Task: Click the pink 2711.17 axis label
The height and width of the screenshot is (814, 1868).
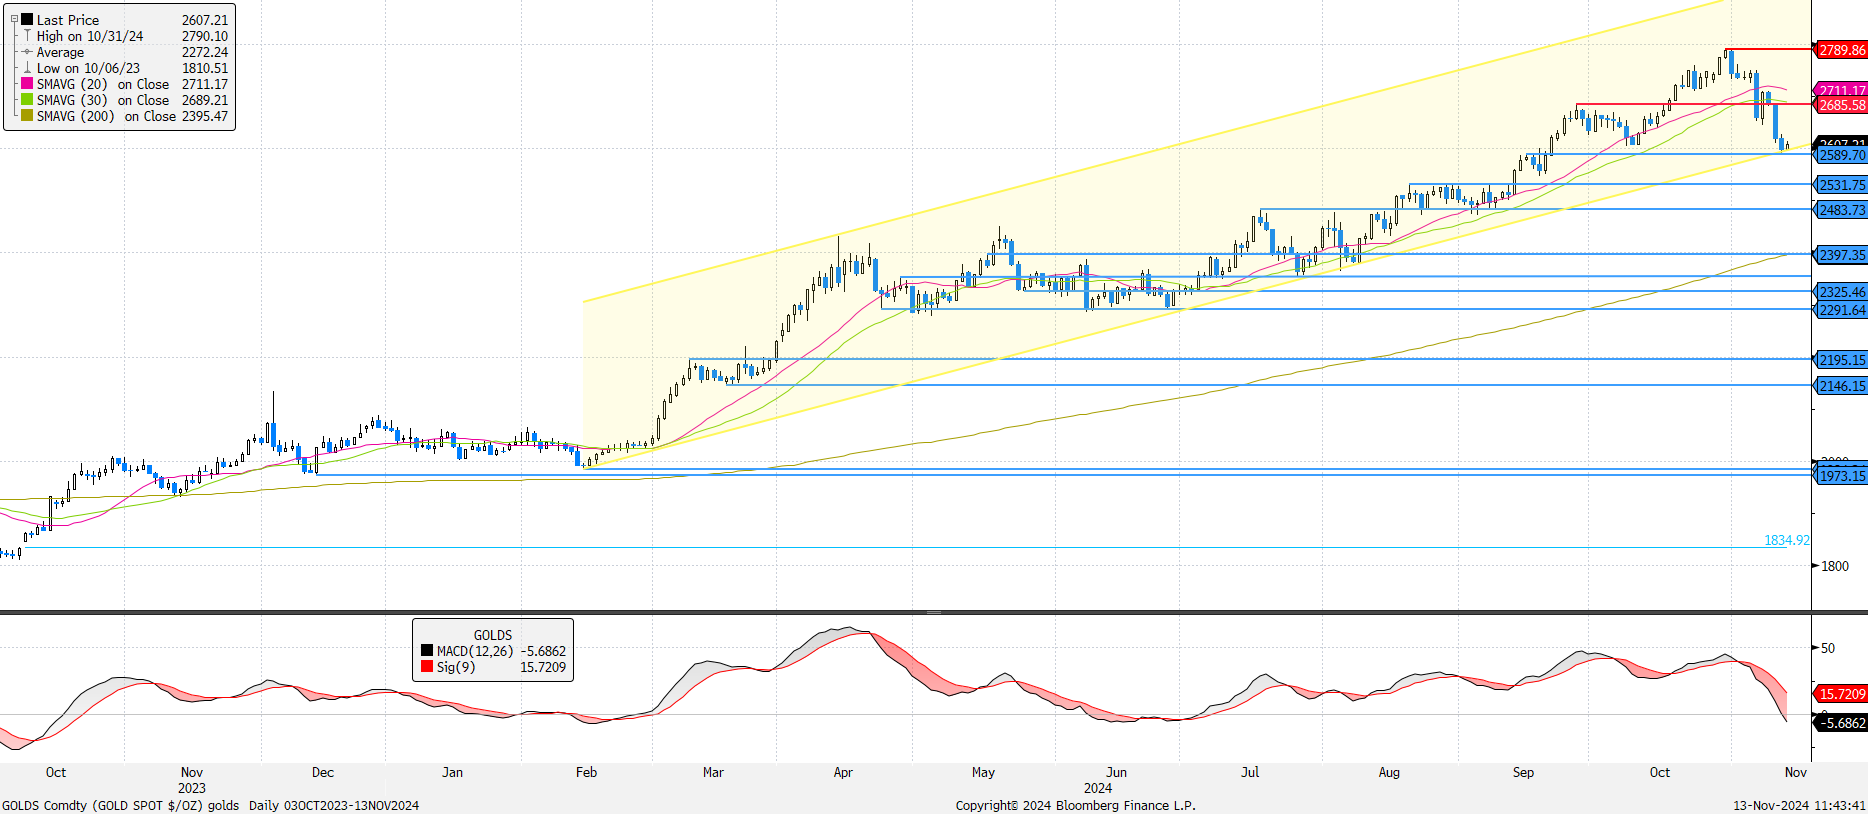Action: pyautogui.click(x=1841, y=90)
